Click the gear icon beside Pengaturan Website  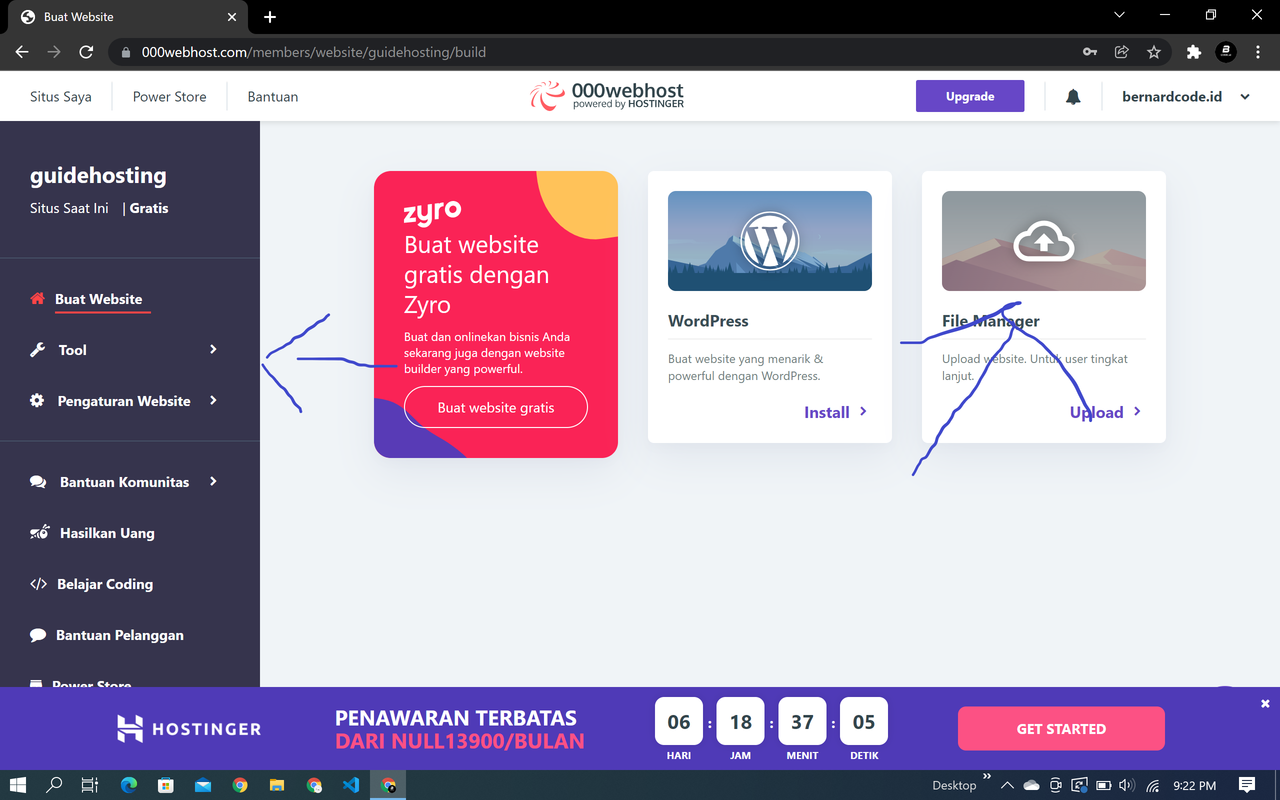[x=37, y=401]
